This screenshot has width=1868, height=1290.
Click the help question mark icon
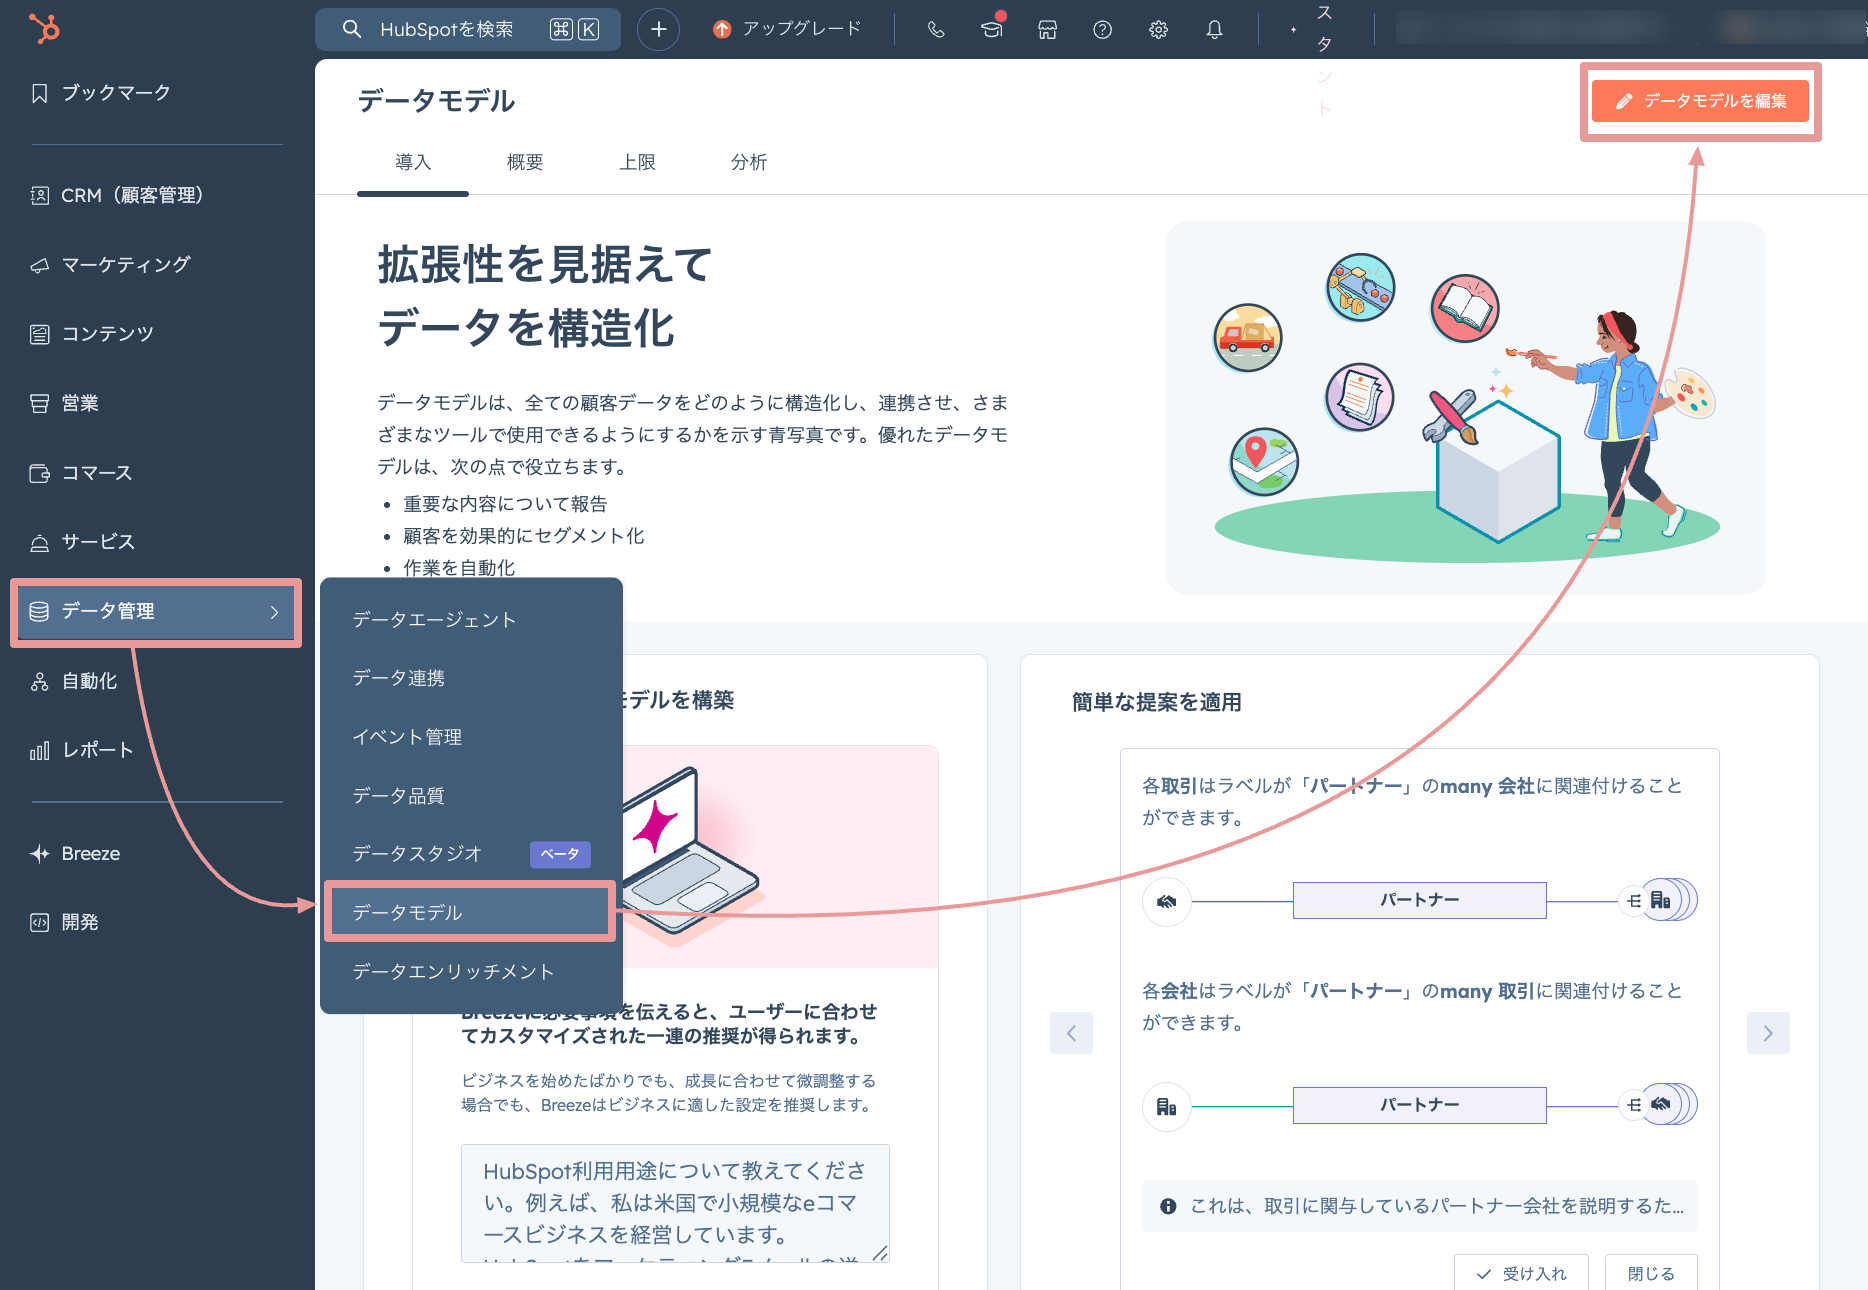1102,30
